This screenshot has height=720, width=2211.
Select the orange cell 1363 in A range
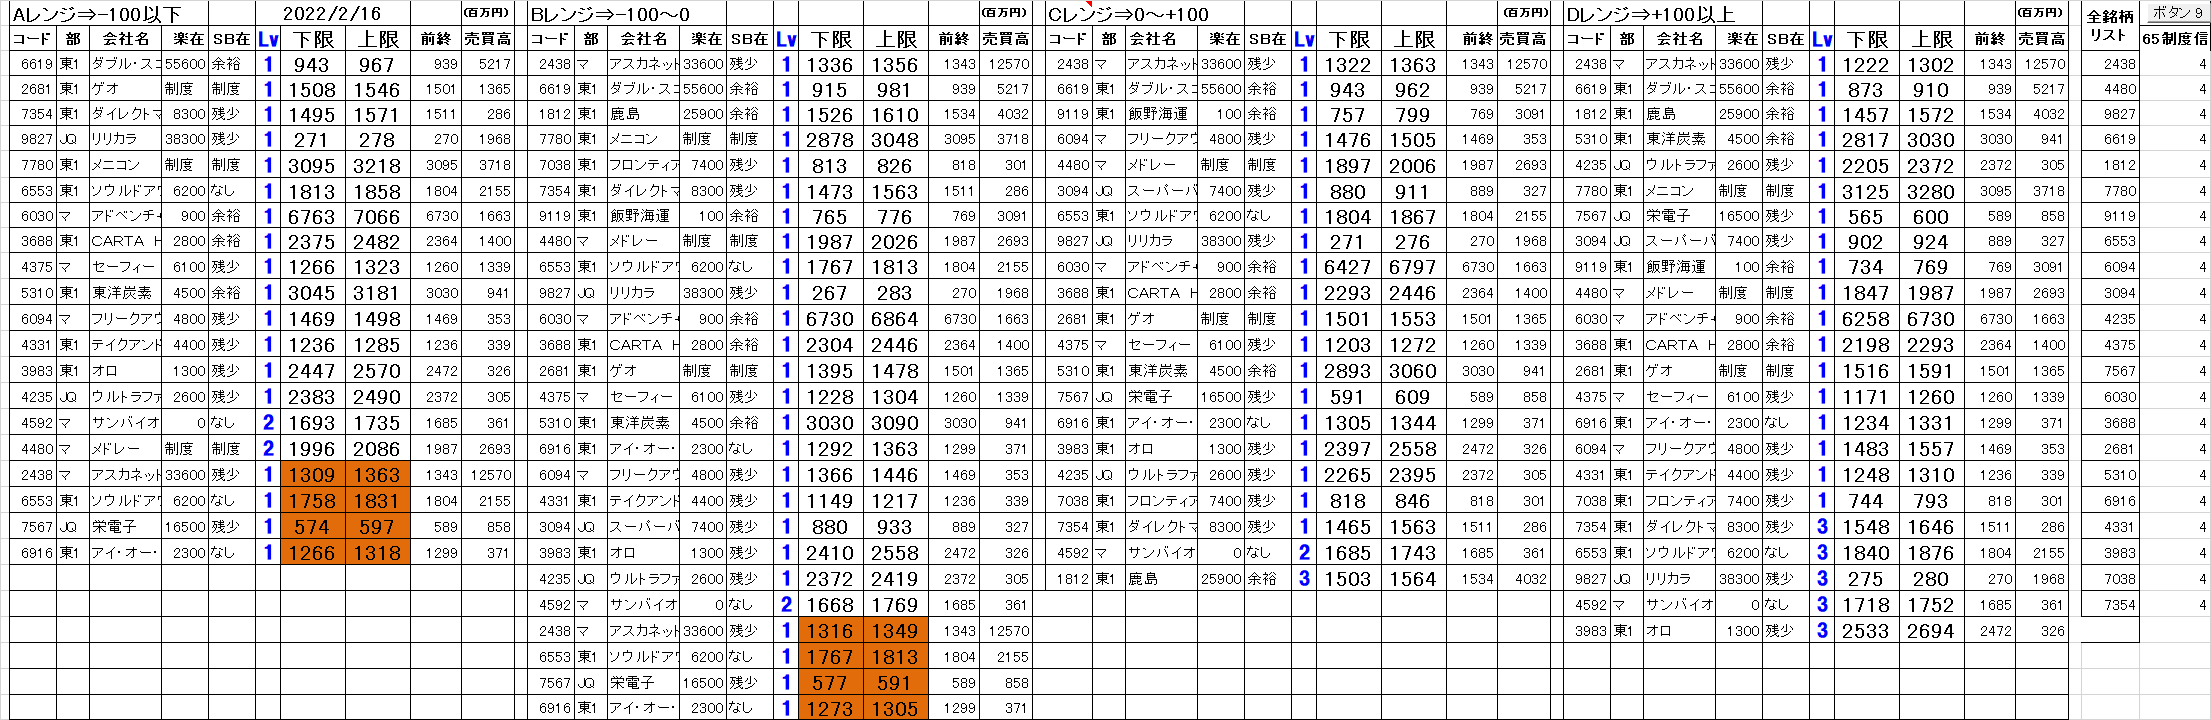pos(377,475)
